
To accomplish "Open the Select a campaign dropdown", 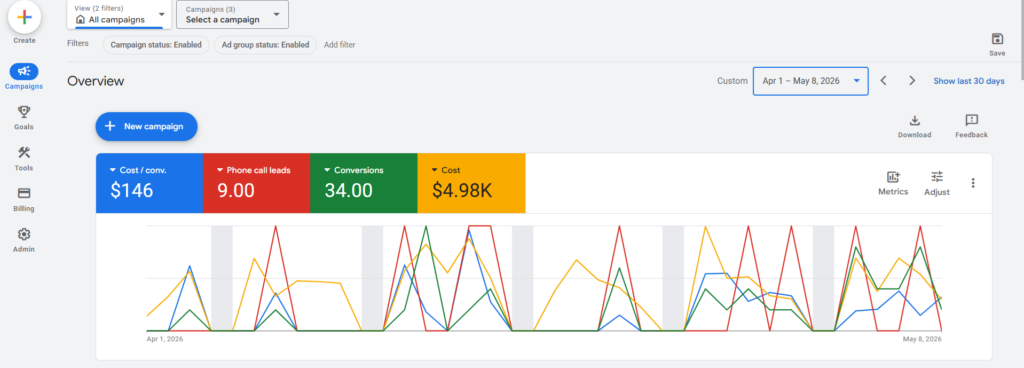I will tap(232, 14).
